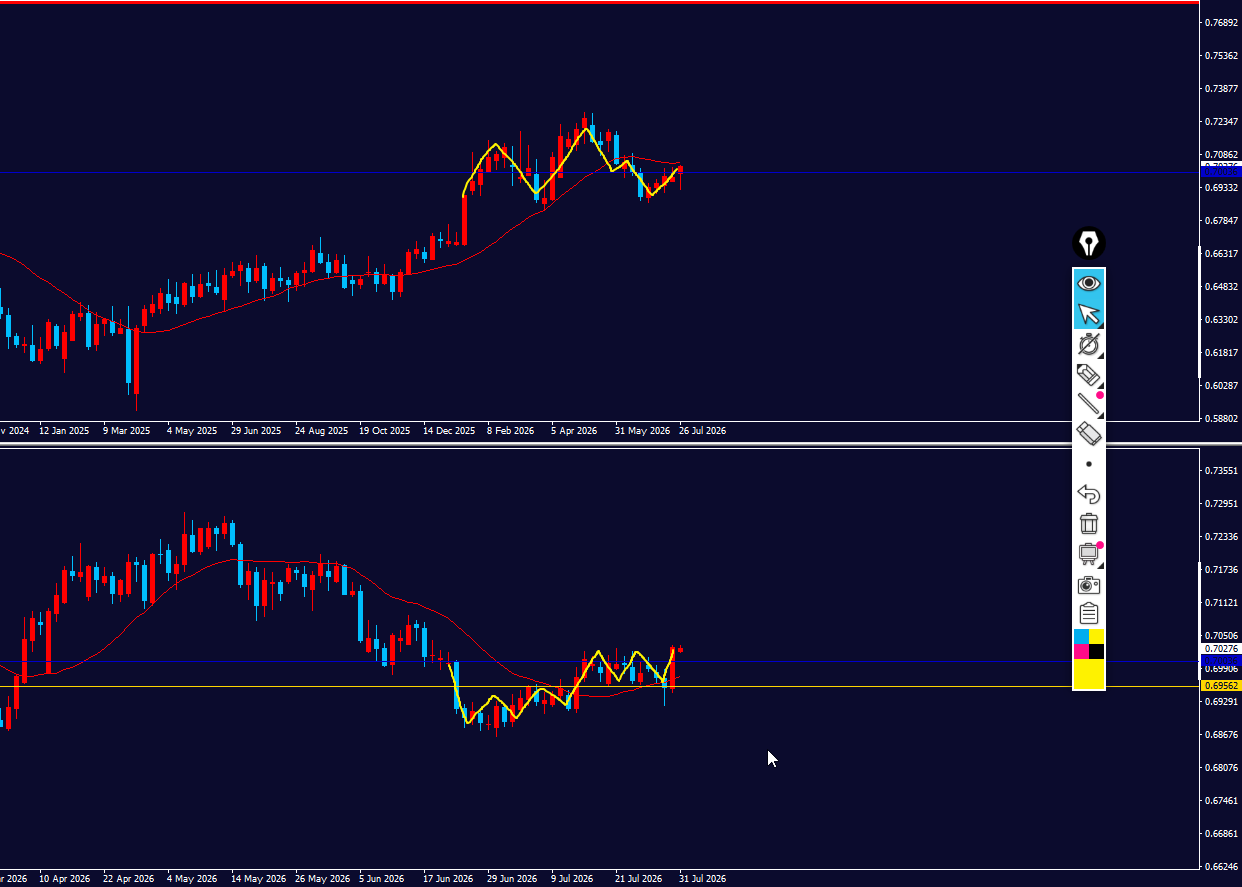Click the 0.66317 price on upper axis
The height and width of the screenshot is (887, 1242).
click(1222, 254)
